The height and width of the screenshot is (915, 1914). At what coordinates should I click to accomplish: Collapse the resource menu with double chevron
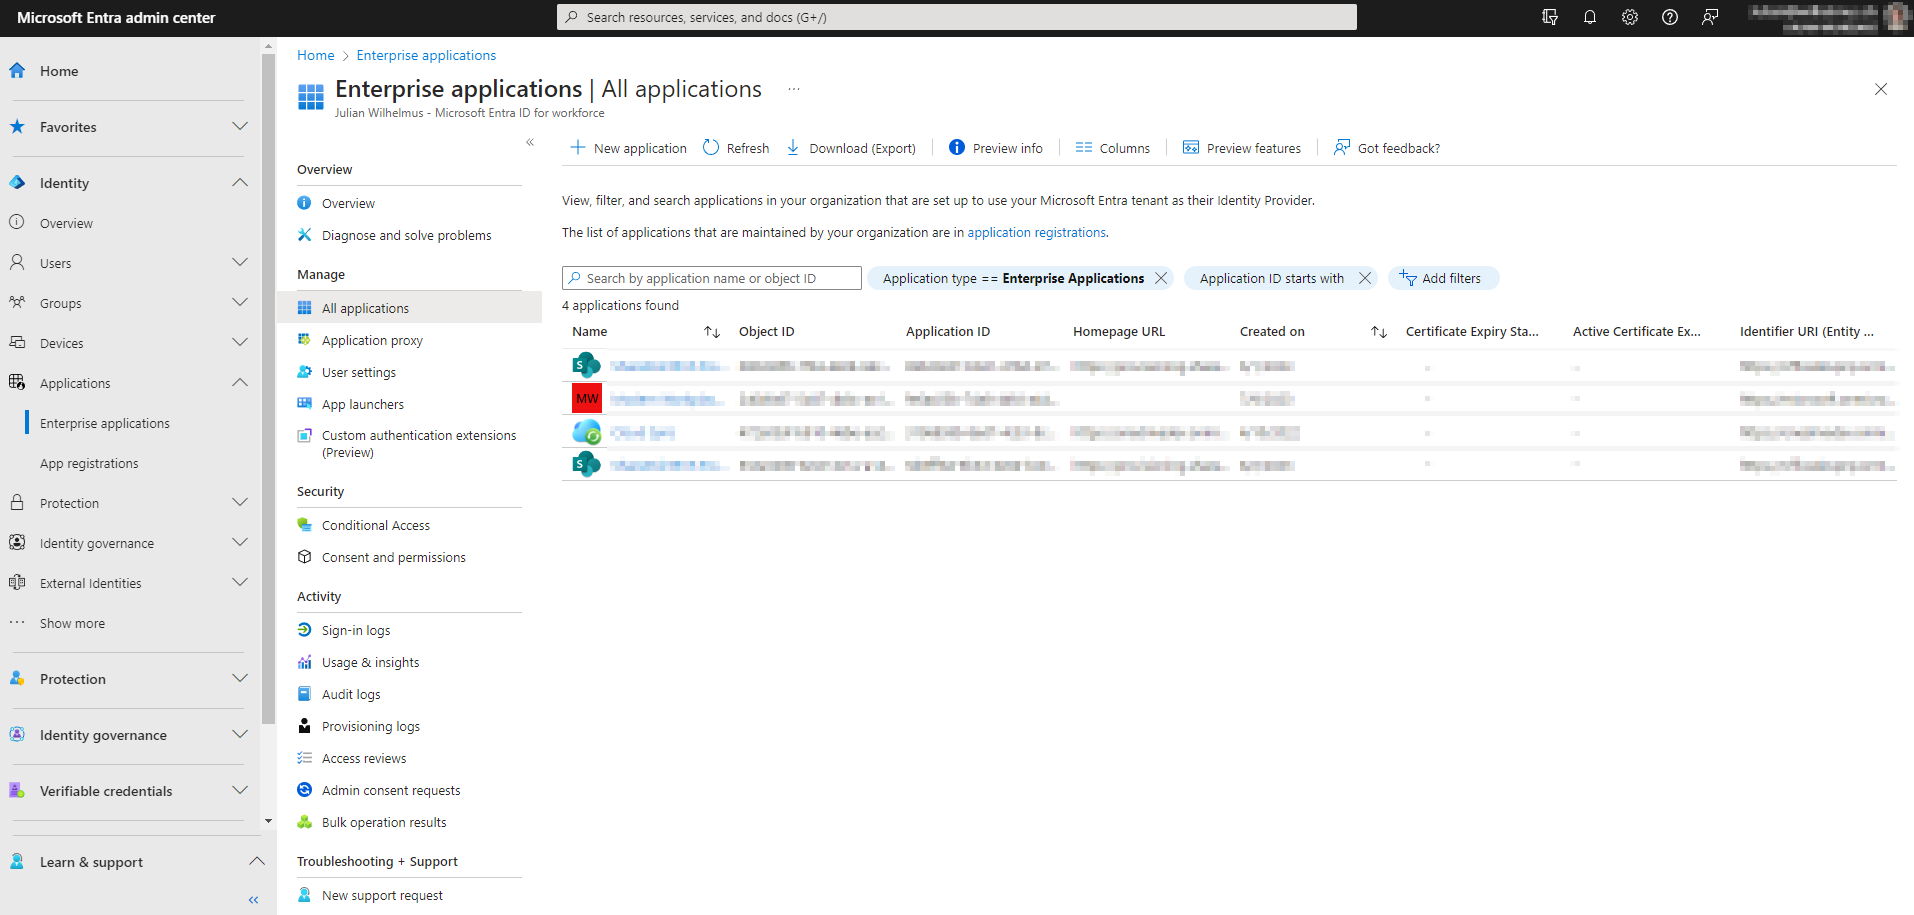(x=530, y=142)
